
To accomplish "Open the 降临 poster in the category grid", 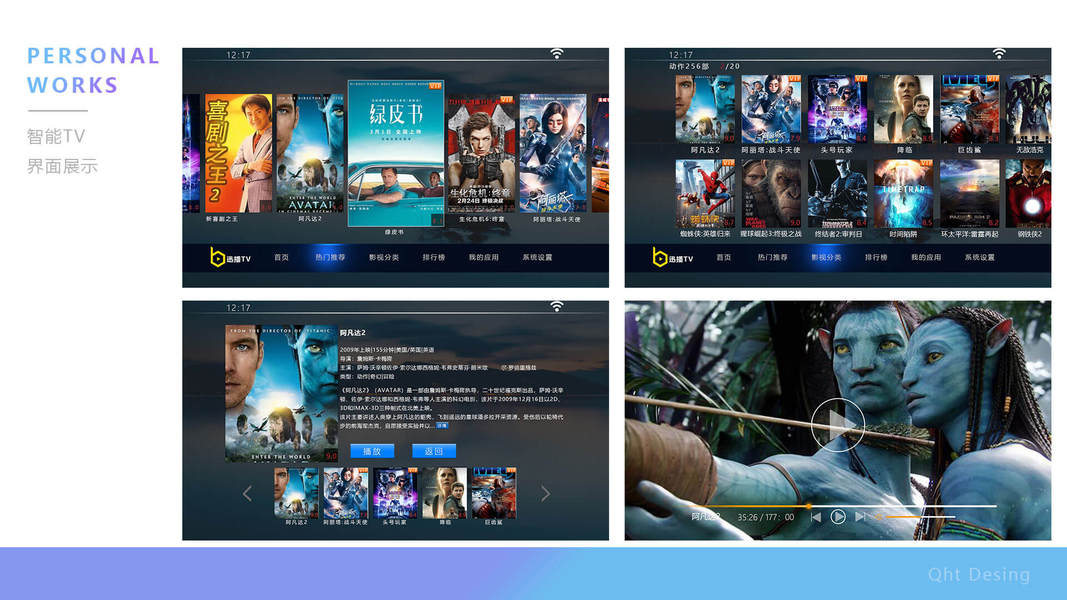I will tap(904, 109).
